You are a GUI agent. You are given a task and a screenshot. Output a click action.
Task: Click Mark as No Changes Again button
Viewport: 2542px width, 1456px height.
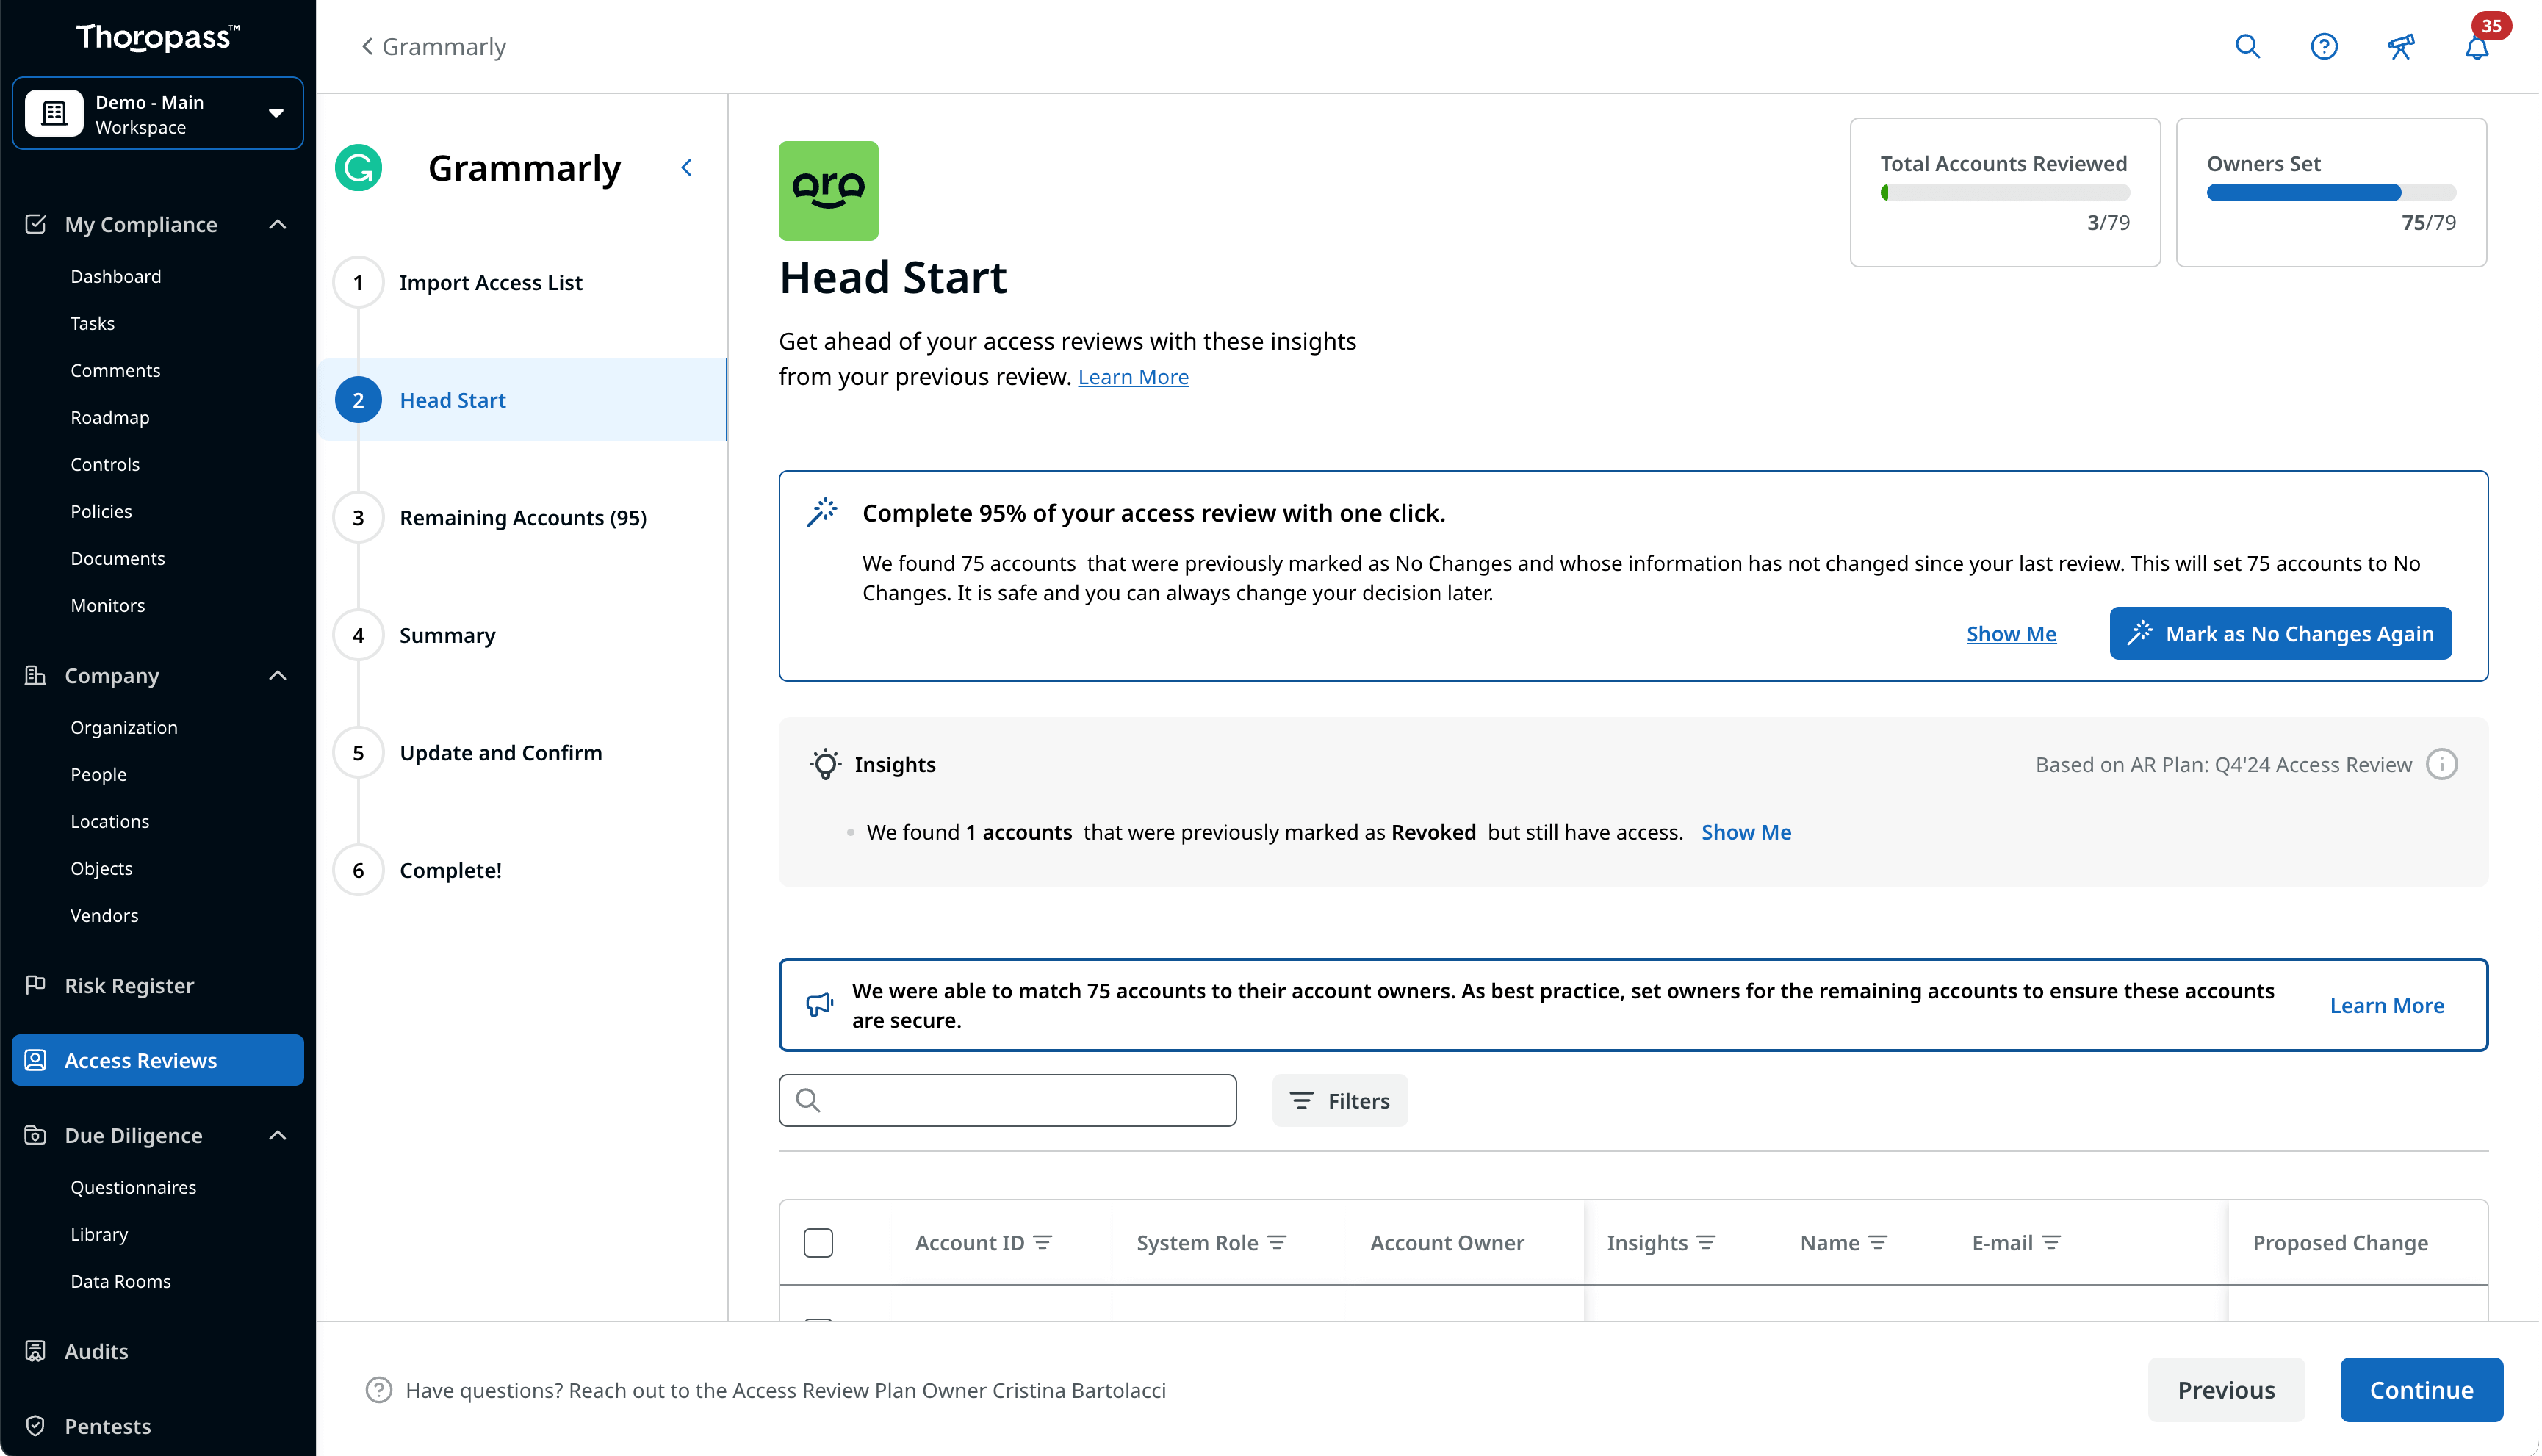pyautogui.click(x=2280, y=633)
